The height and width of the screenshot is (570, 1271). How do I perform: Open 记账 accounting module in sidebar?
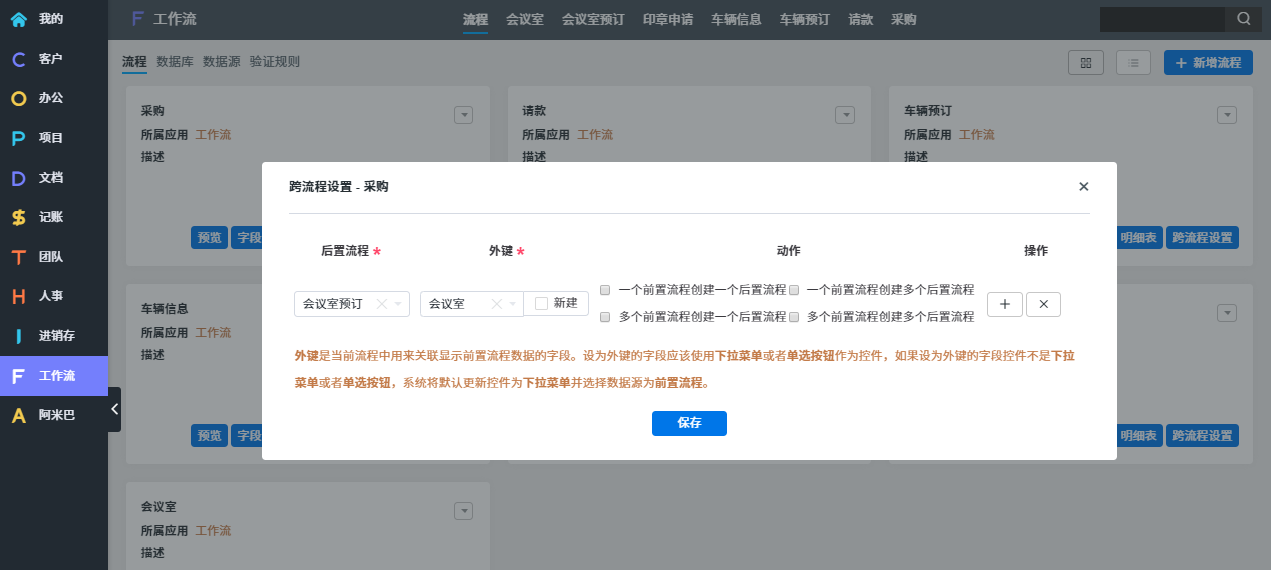50,217
